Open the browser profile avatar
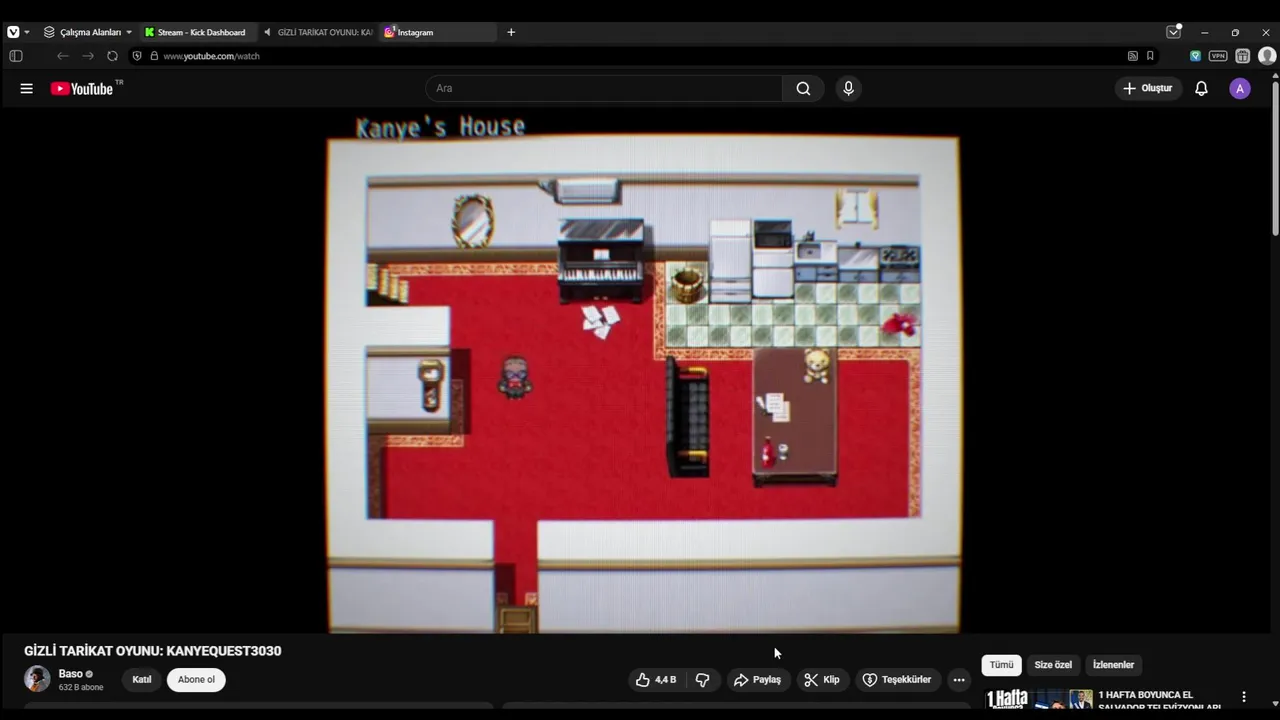The image size is (1280, 720). (1267, 56)
